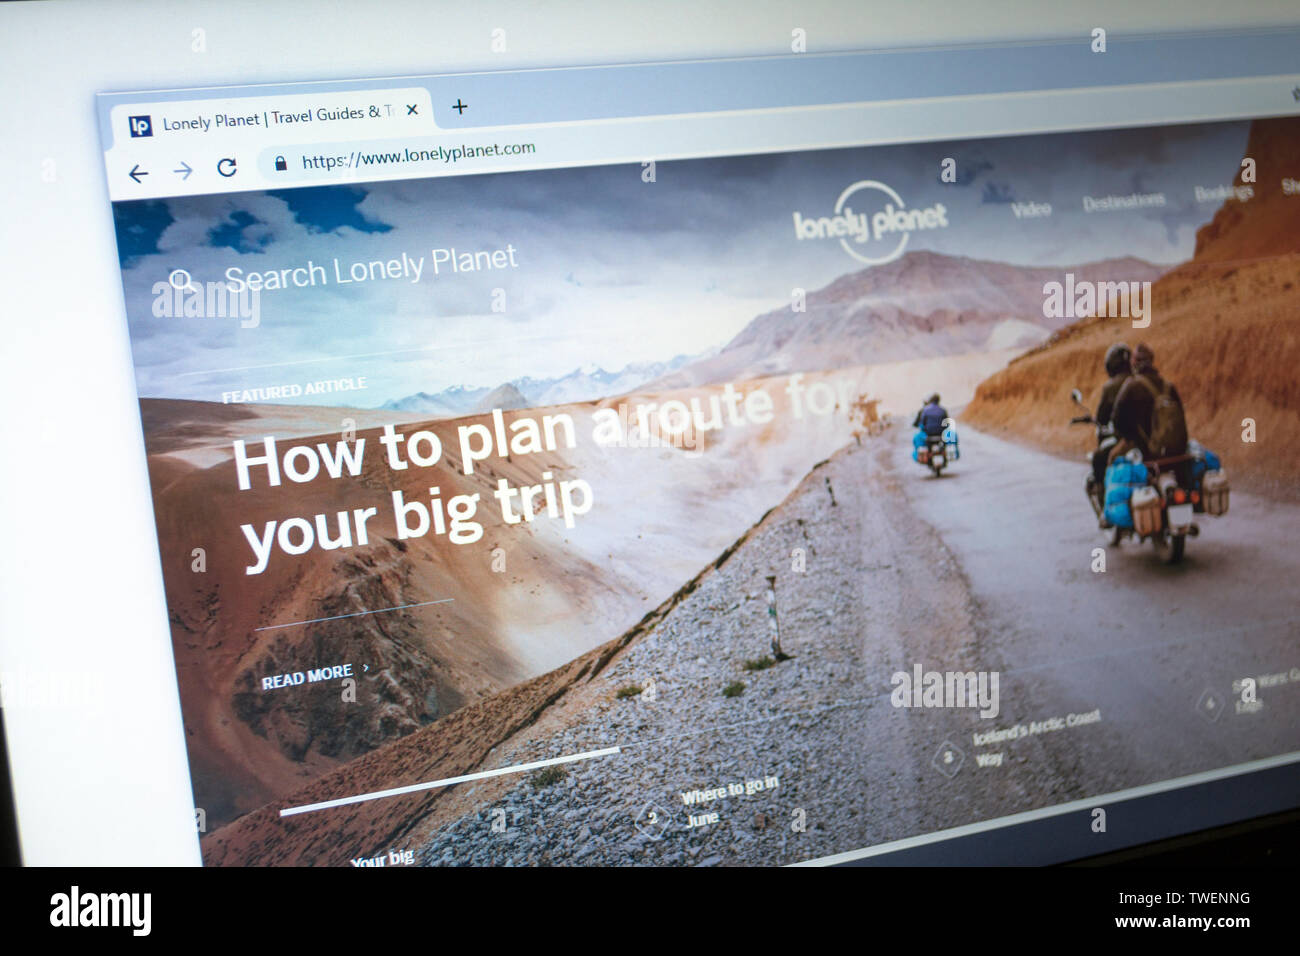
Task: Open the Bookings menu item
Action: coord(1223,192)
